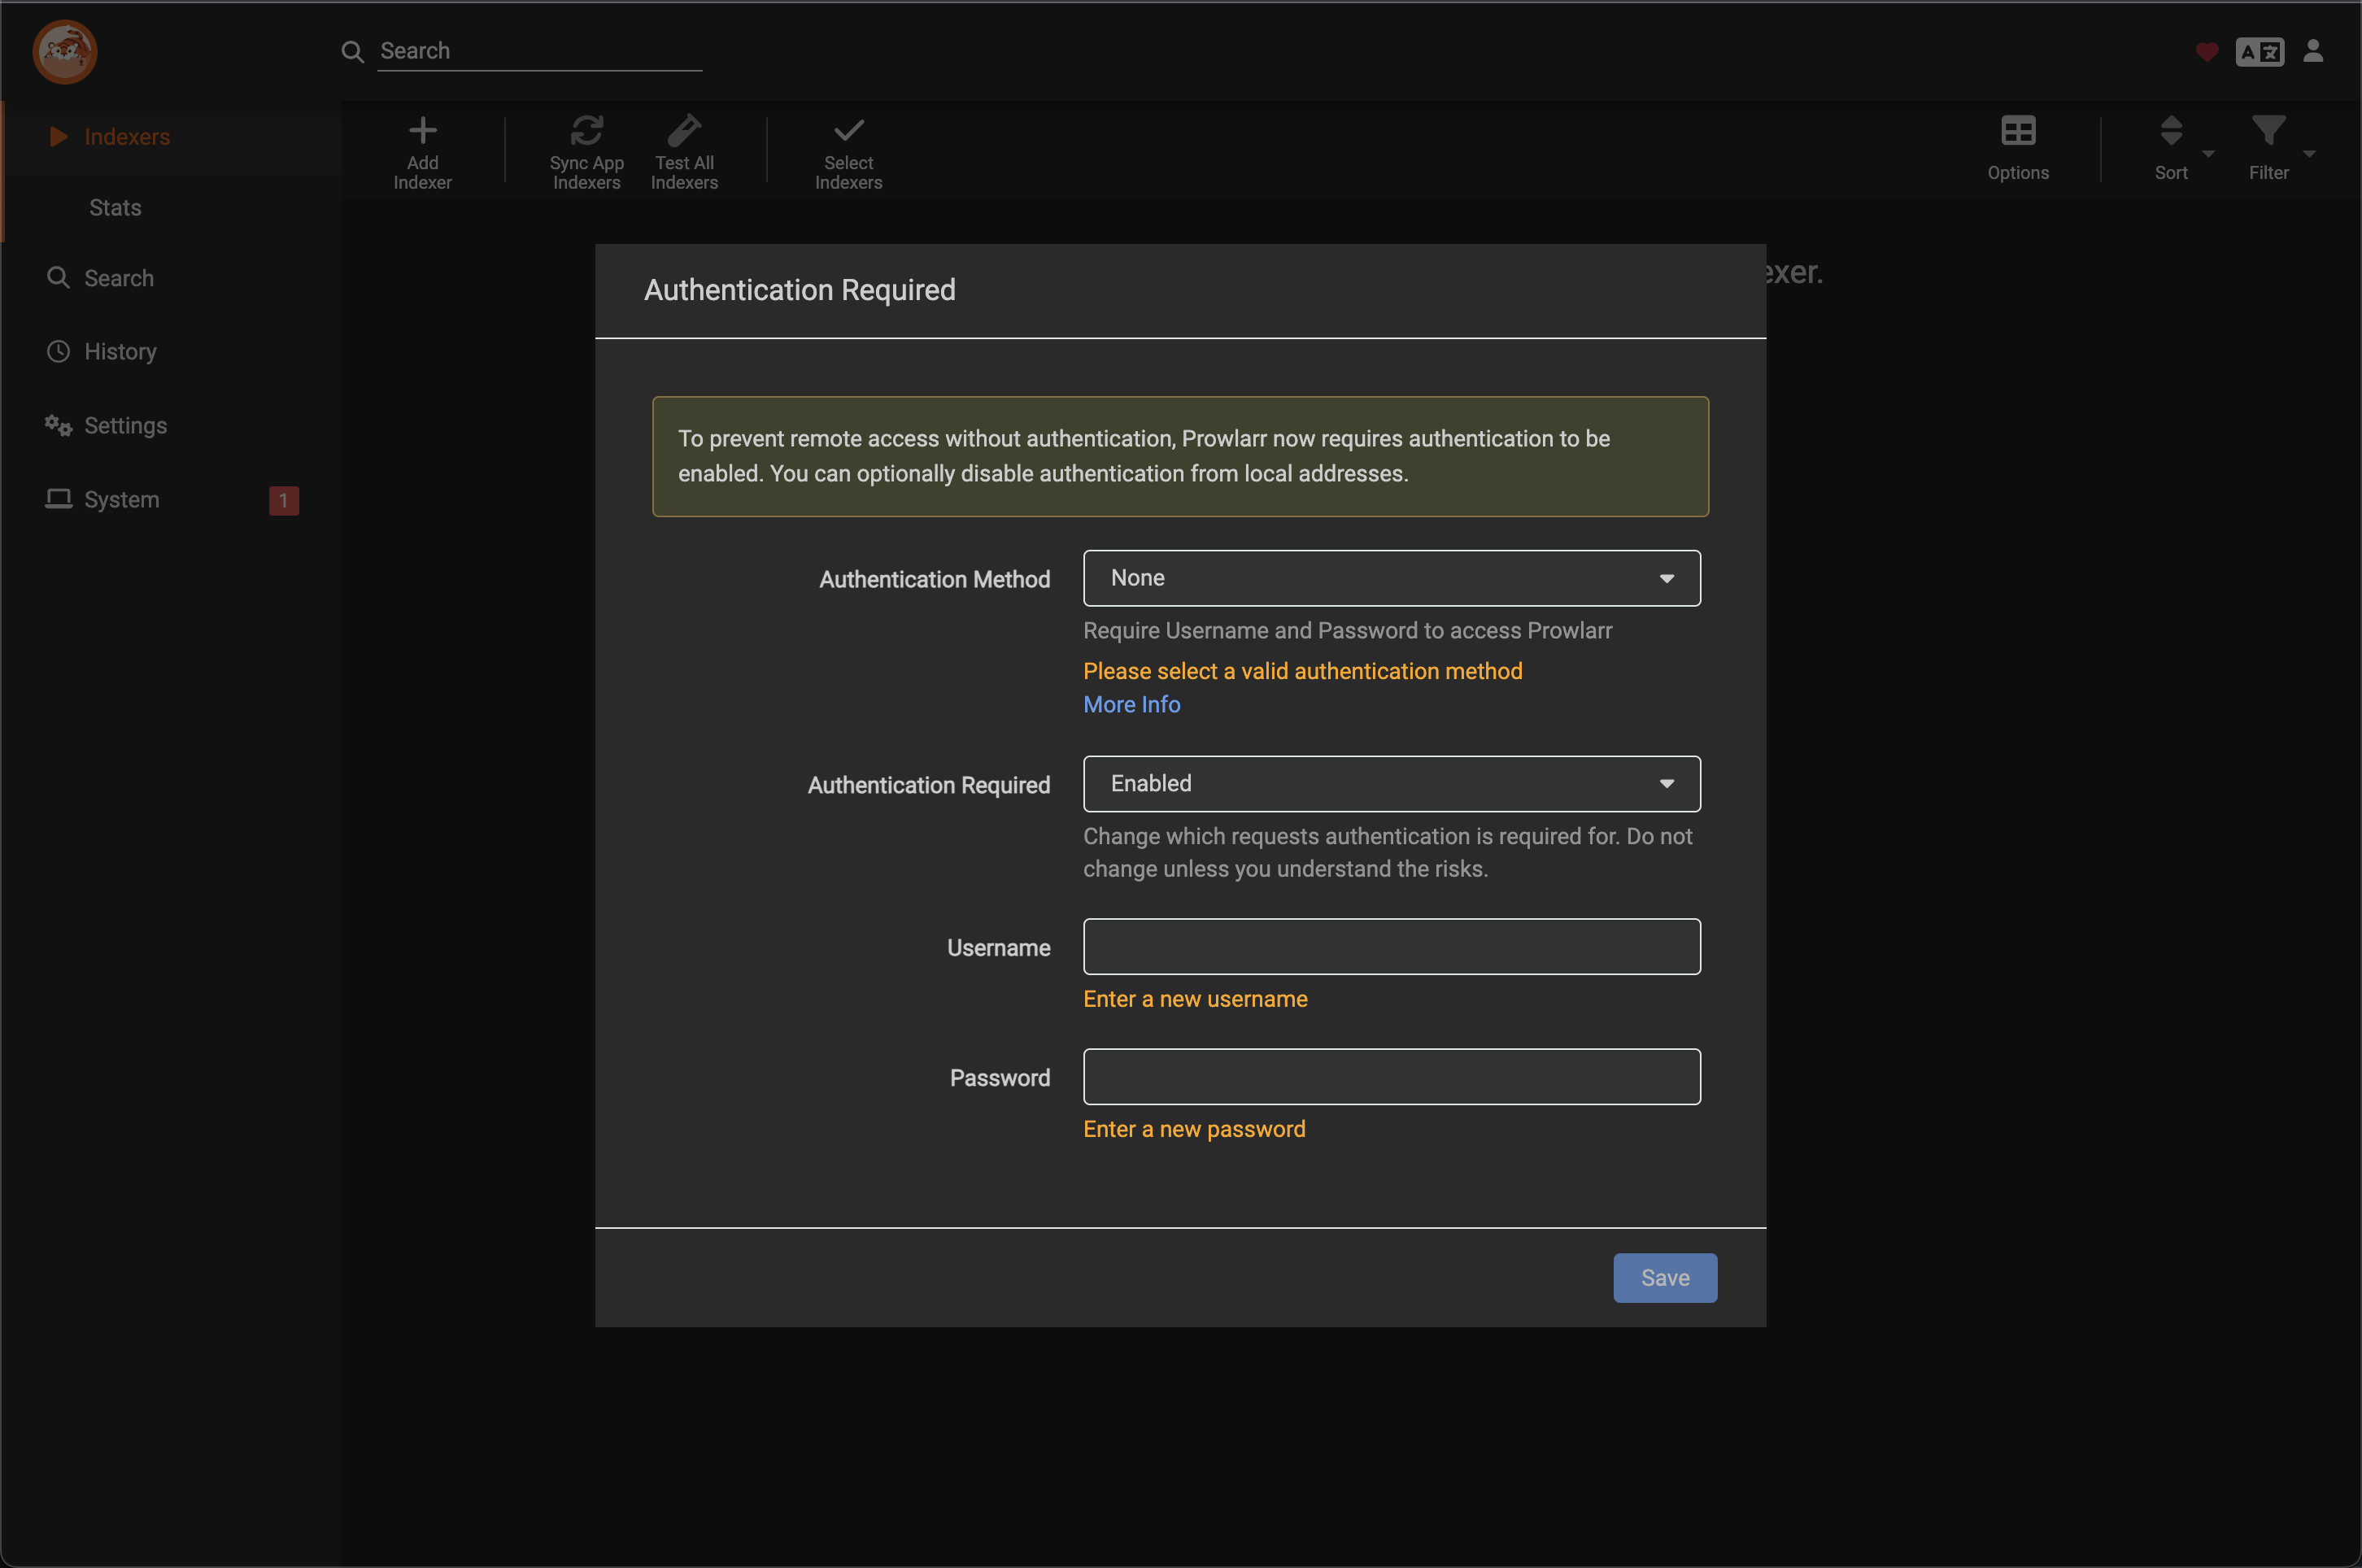This screenshot has height=1568, width=2362.
Task: Open the Options table icon
Action: [2018, 130]
